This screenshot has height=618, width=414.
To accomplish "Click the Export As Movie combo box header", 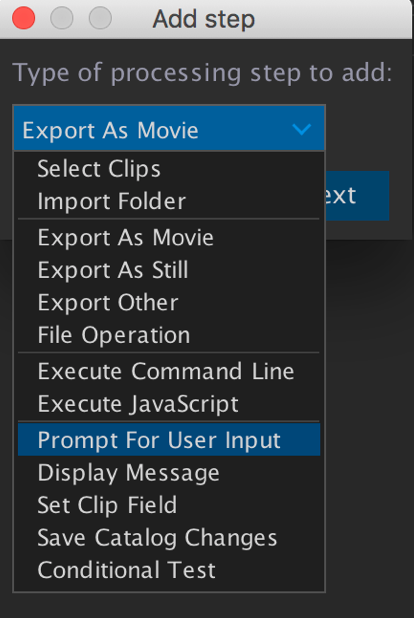I will point(169,128).
